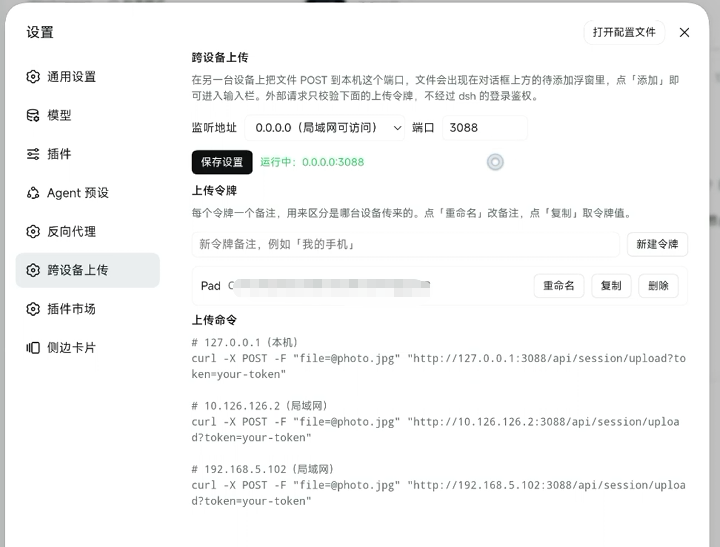The width and height of the screenshot is (720, 547).
Task: Go to the 插件 section
Action: pos(88,154)
